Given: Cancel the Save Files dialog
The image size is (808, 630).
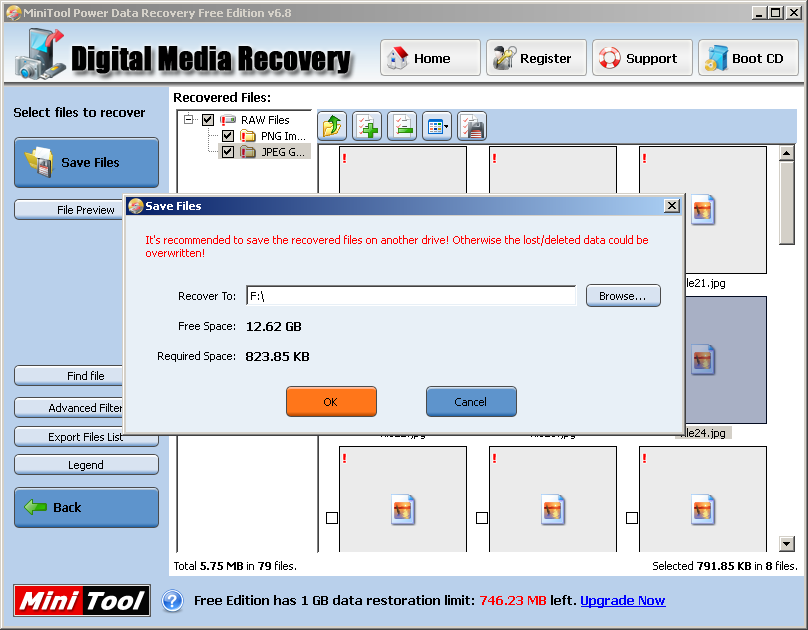Looking at the screenshot, I should [471, 402].
